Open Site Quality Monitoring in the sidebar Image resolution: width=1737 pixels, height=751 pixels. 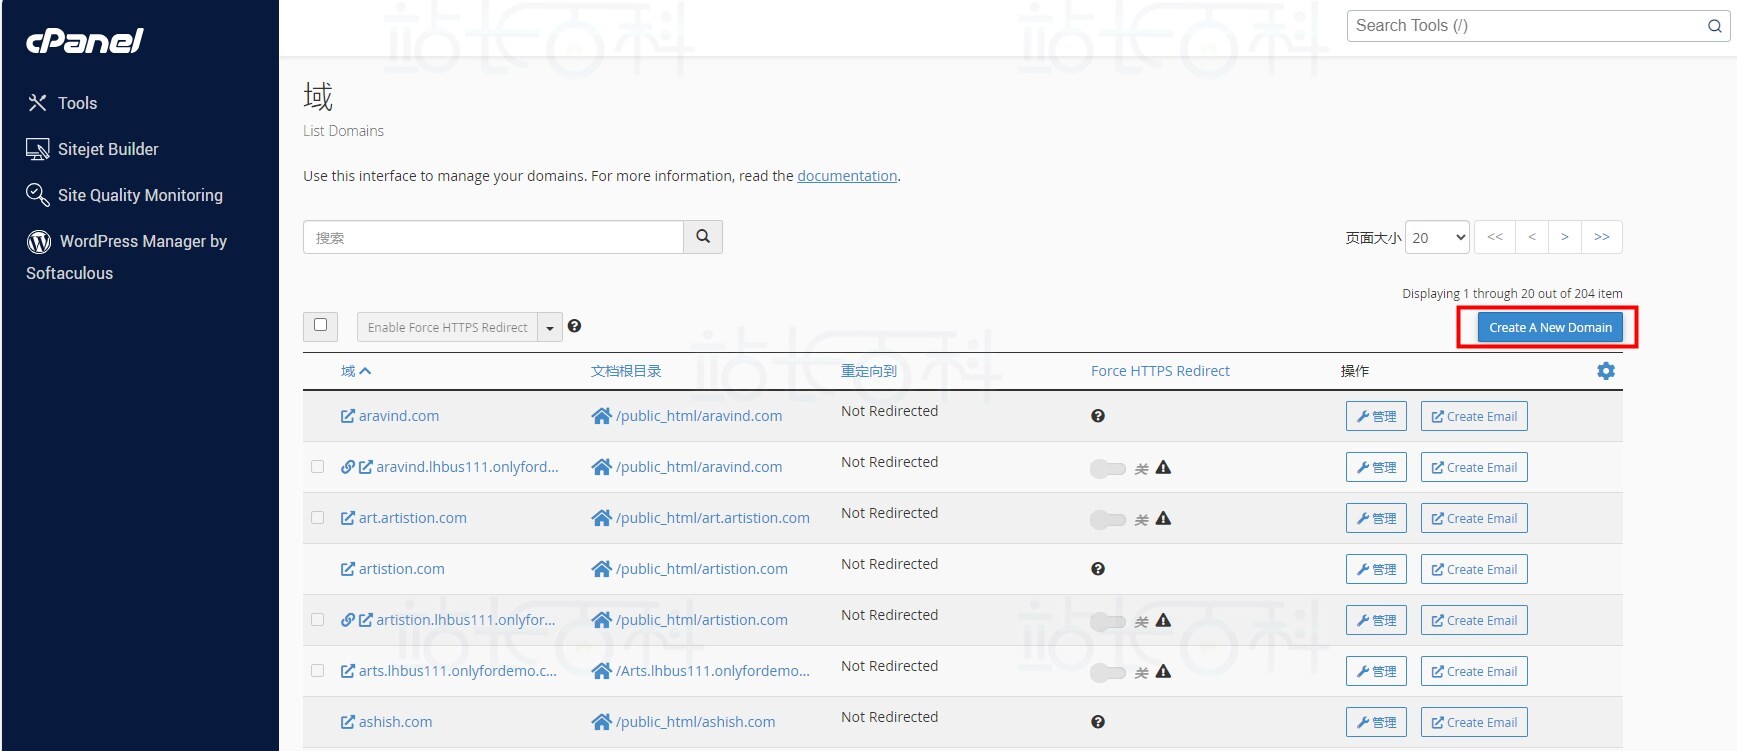[x=140, y=195]
